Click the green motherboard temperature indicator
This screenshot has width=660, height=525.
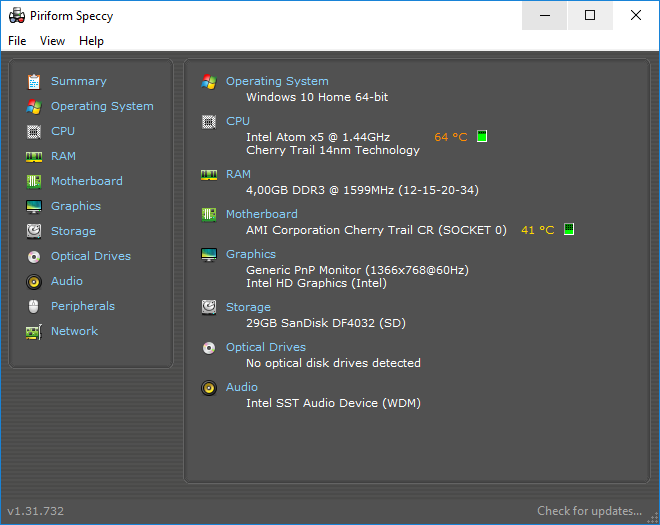[x=569, y=229]
